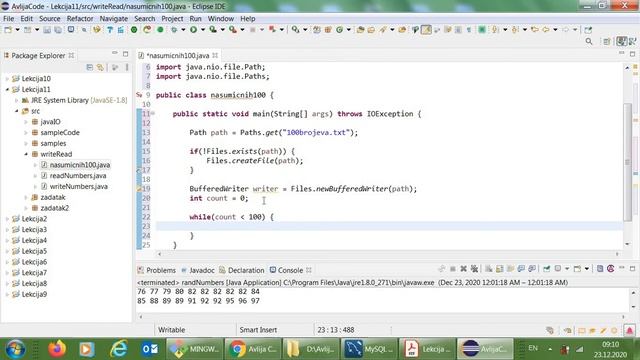Toggle Pin Console icon
This screenshot has width=640, height=360.
(547, 269)
